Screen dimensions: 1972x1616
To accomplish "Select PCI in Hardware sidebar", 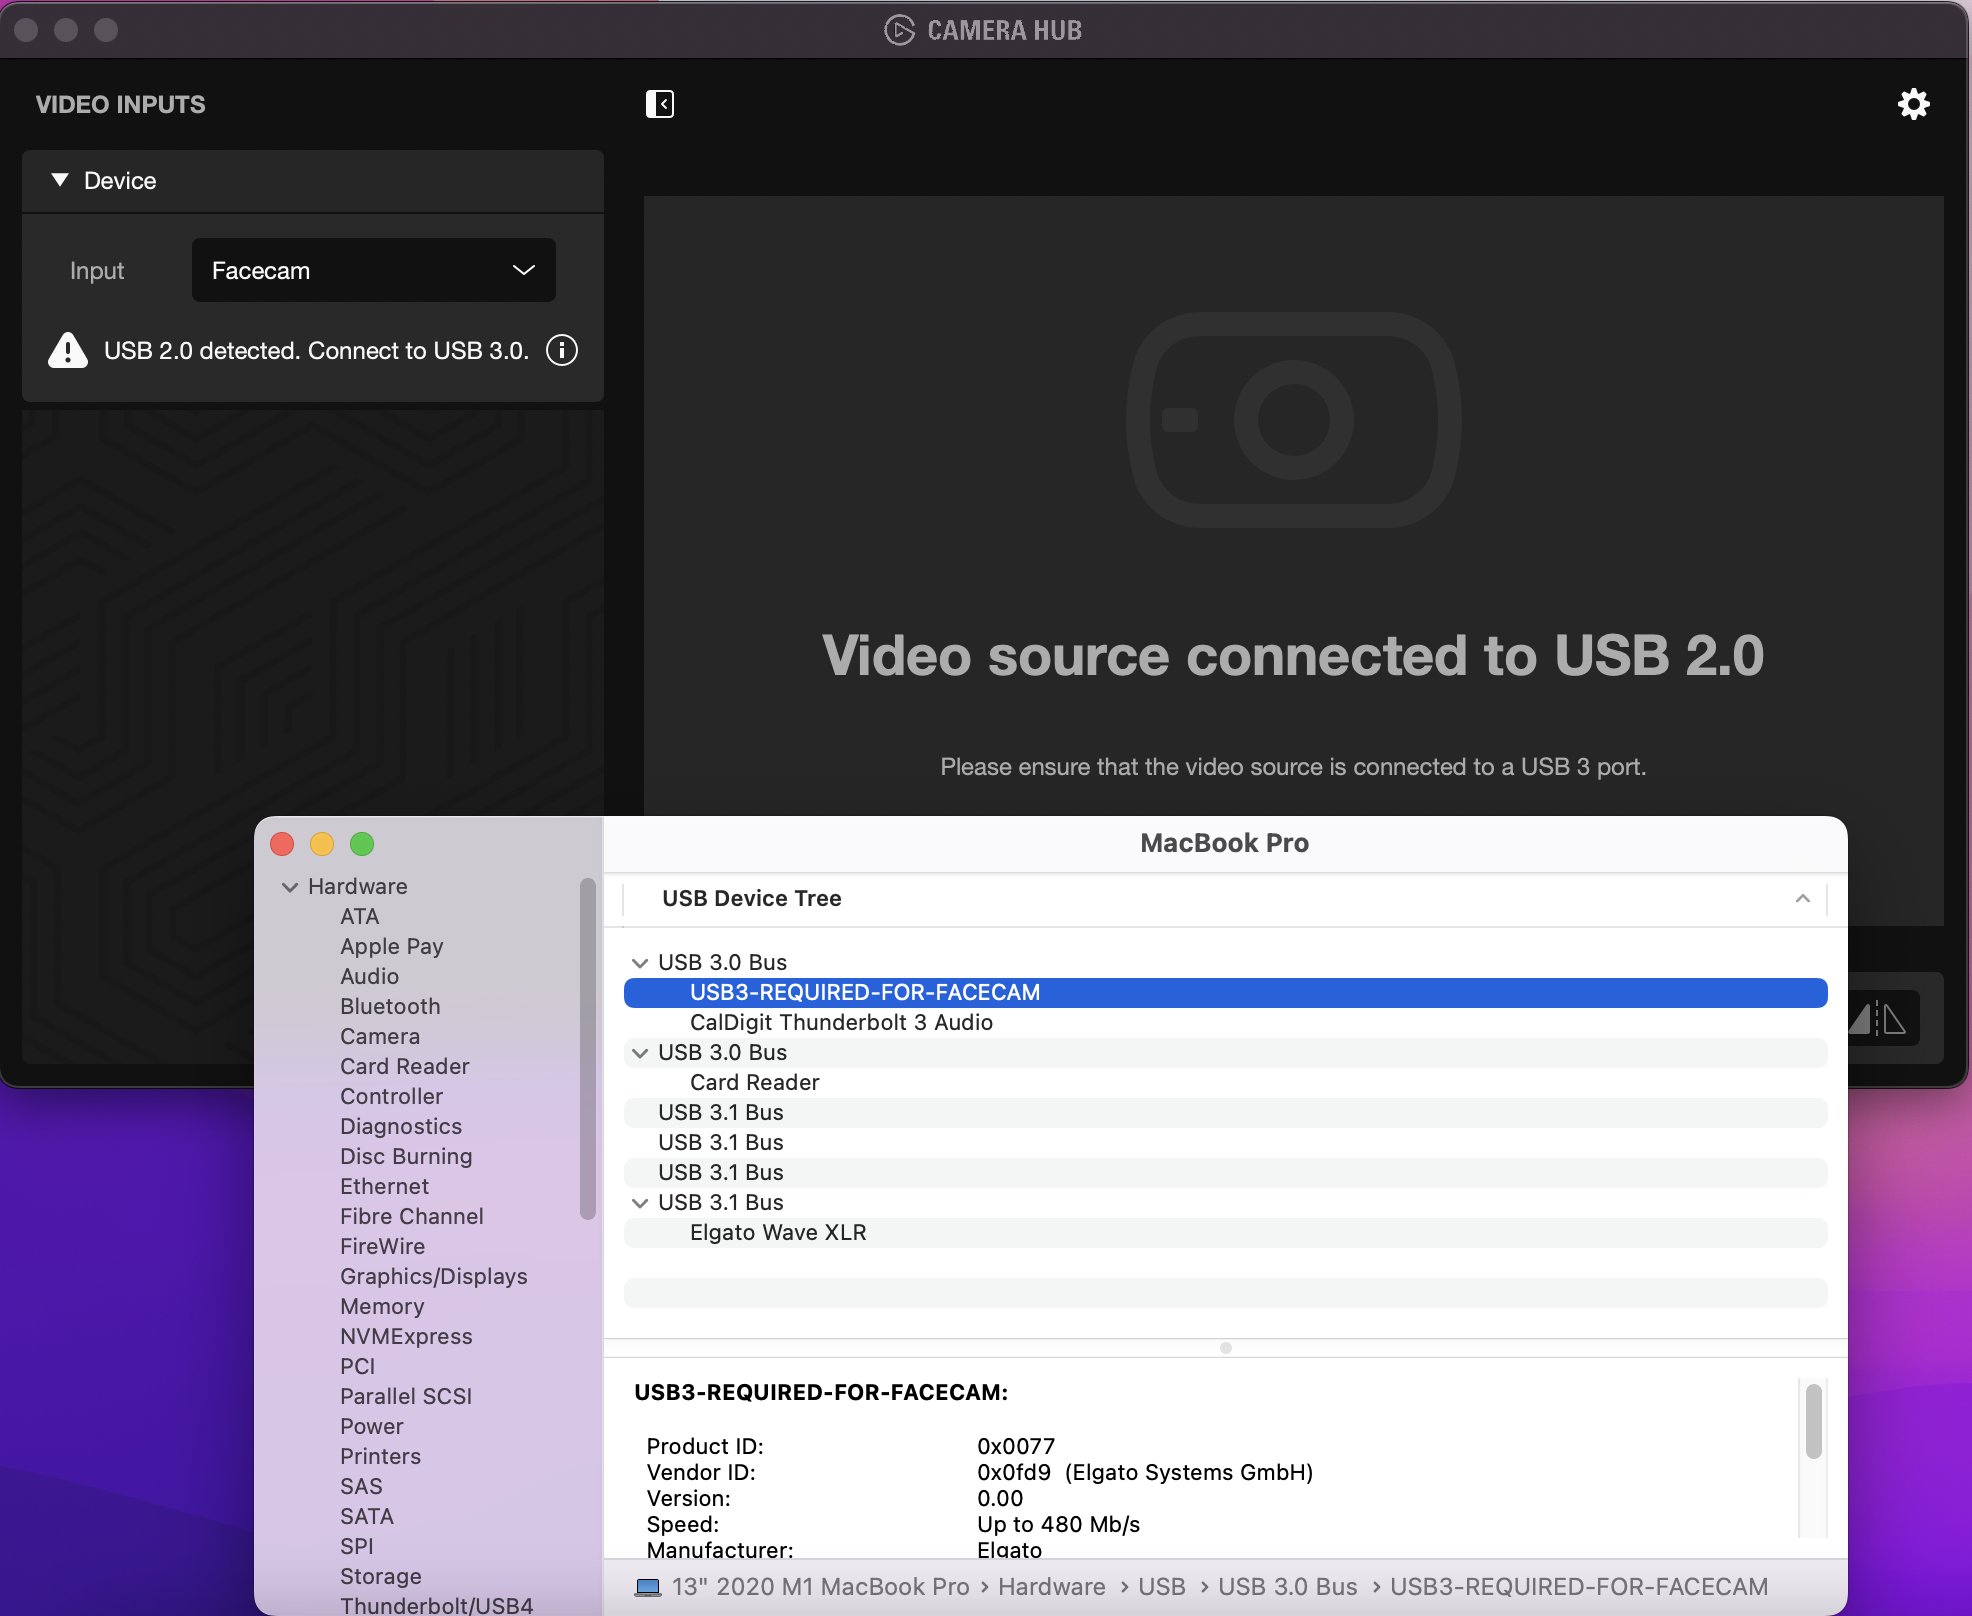I will pyautogui.click(x=357, y=1366).
